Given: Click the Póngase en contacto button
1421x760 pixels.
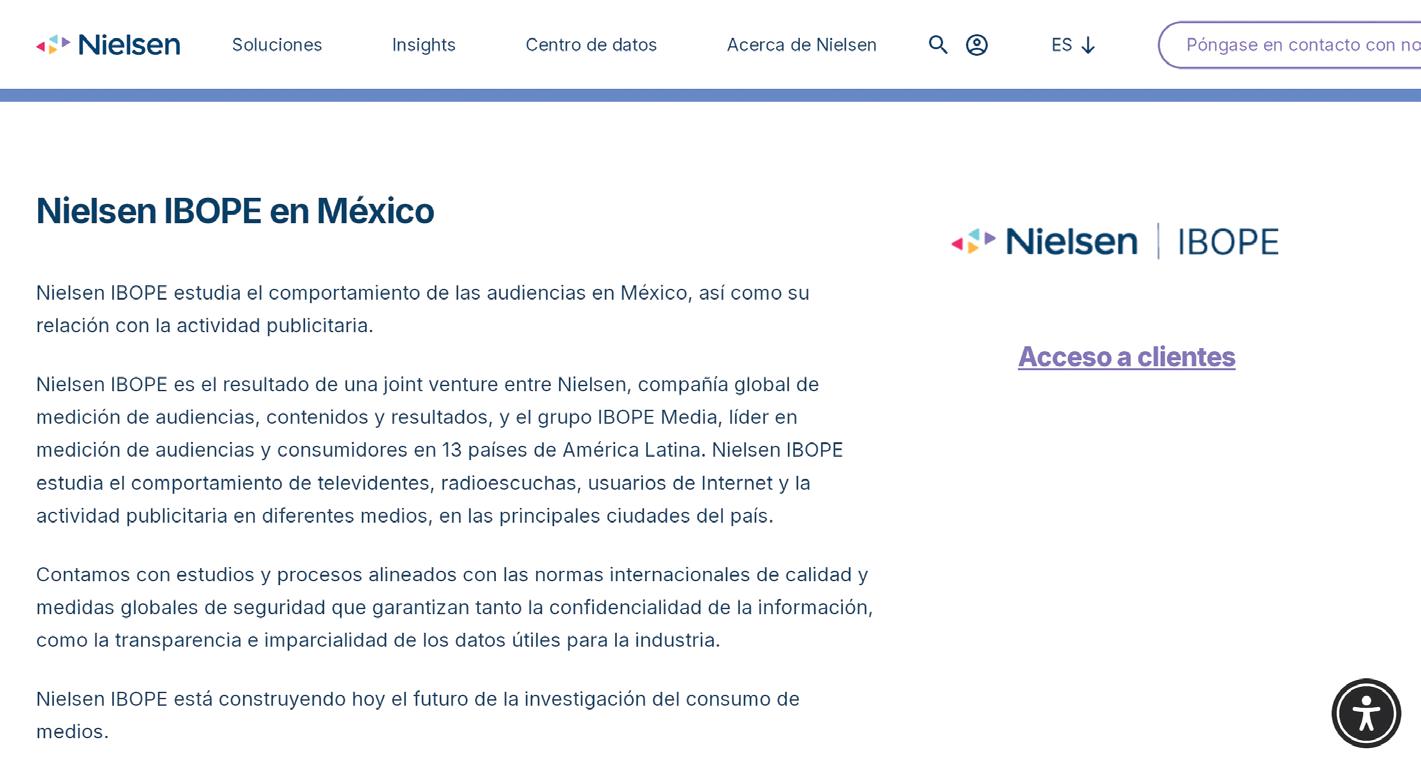Looking at the screenshot, I should [1290, 45].
